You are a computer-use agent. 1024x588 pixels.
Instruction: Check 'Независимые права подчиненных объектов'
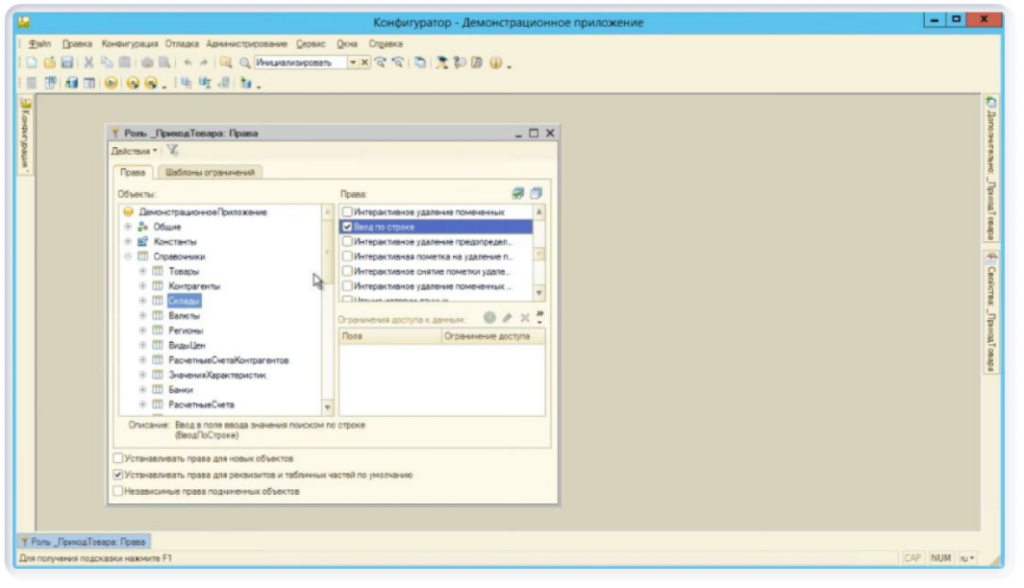tap(117, 491)
